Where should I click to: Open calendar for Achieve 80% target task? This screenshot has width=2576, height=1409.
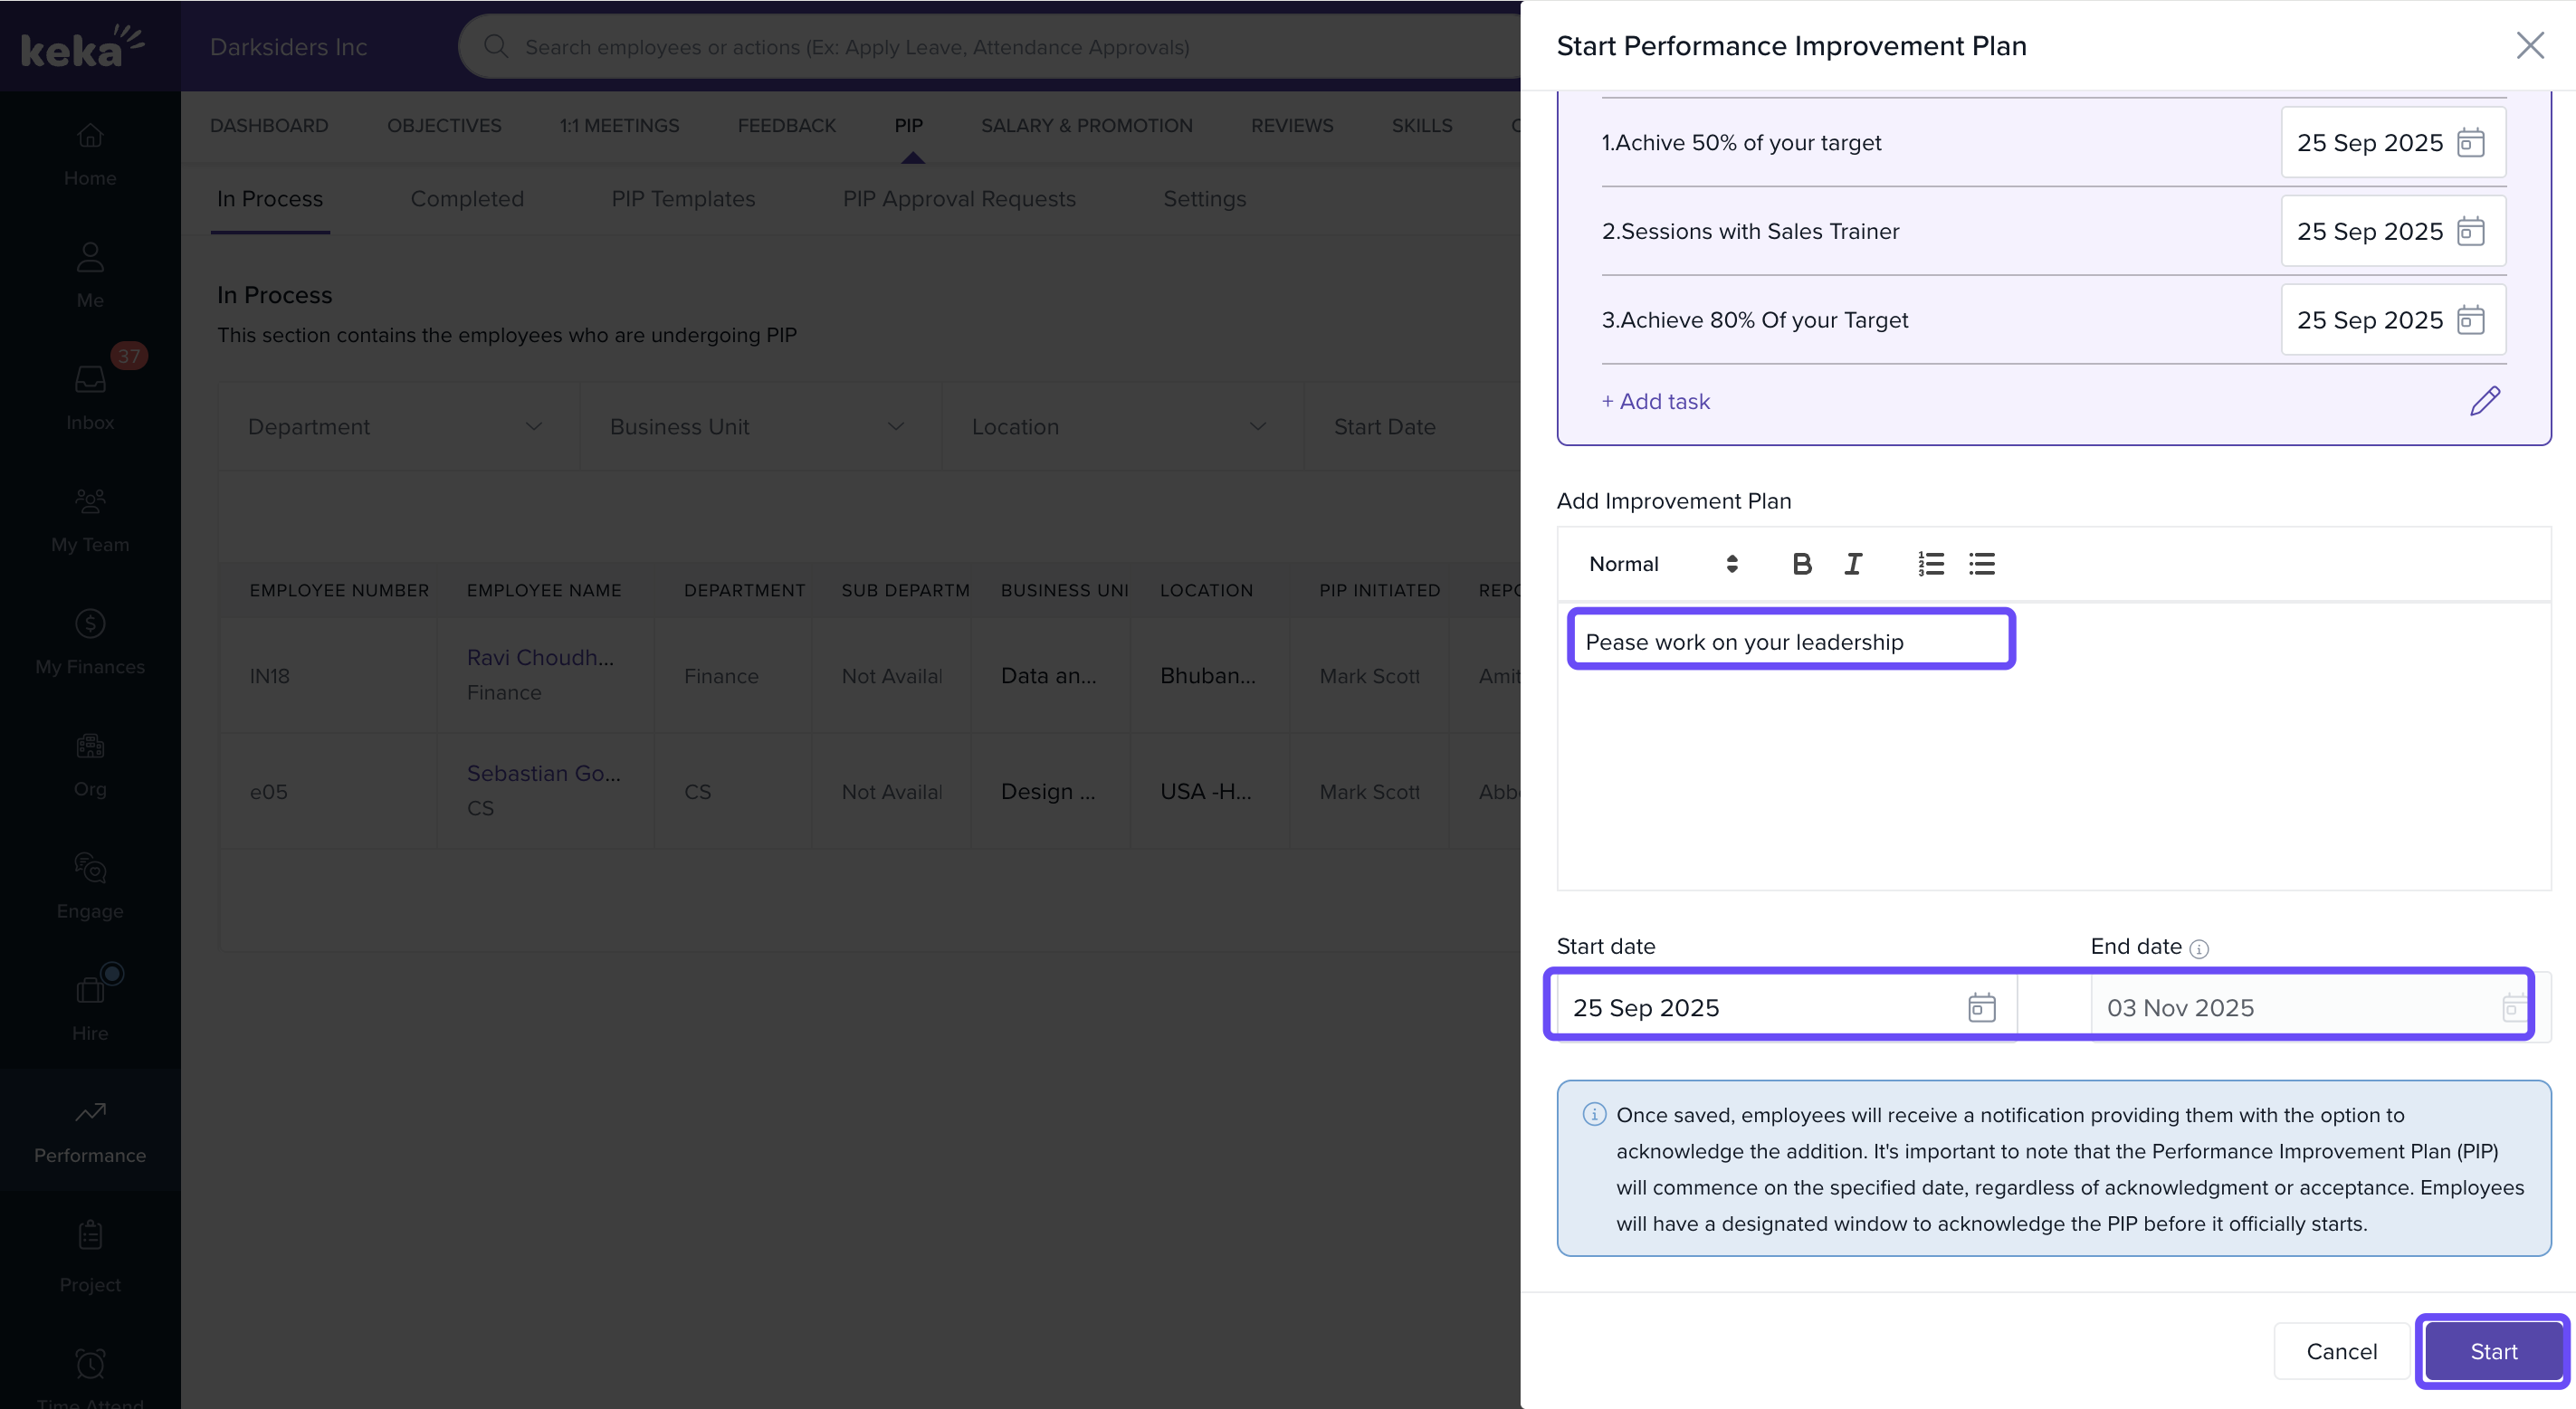2470,320
